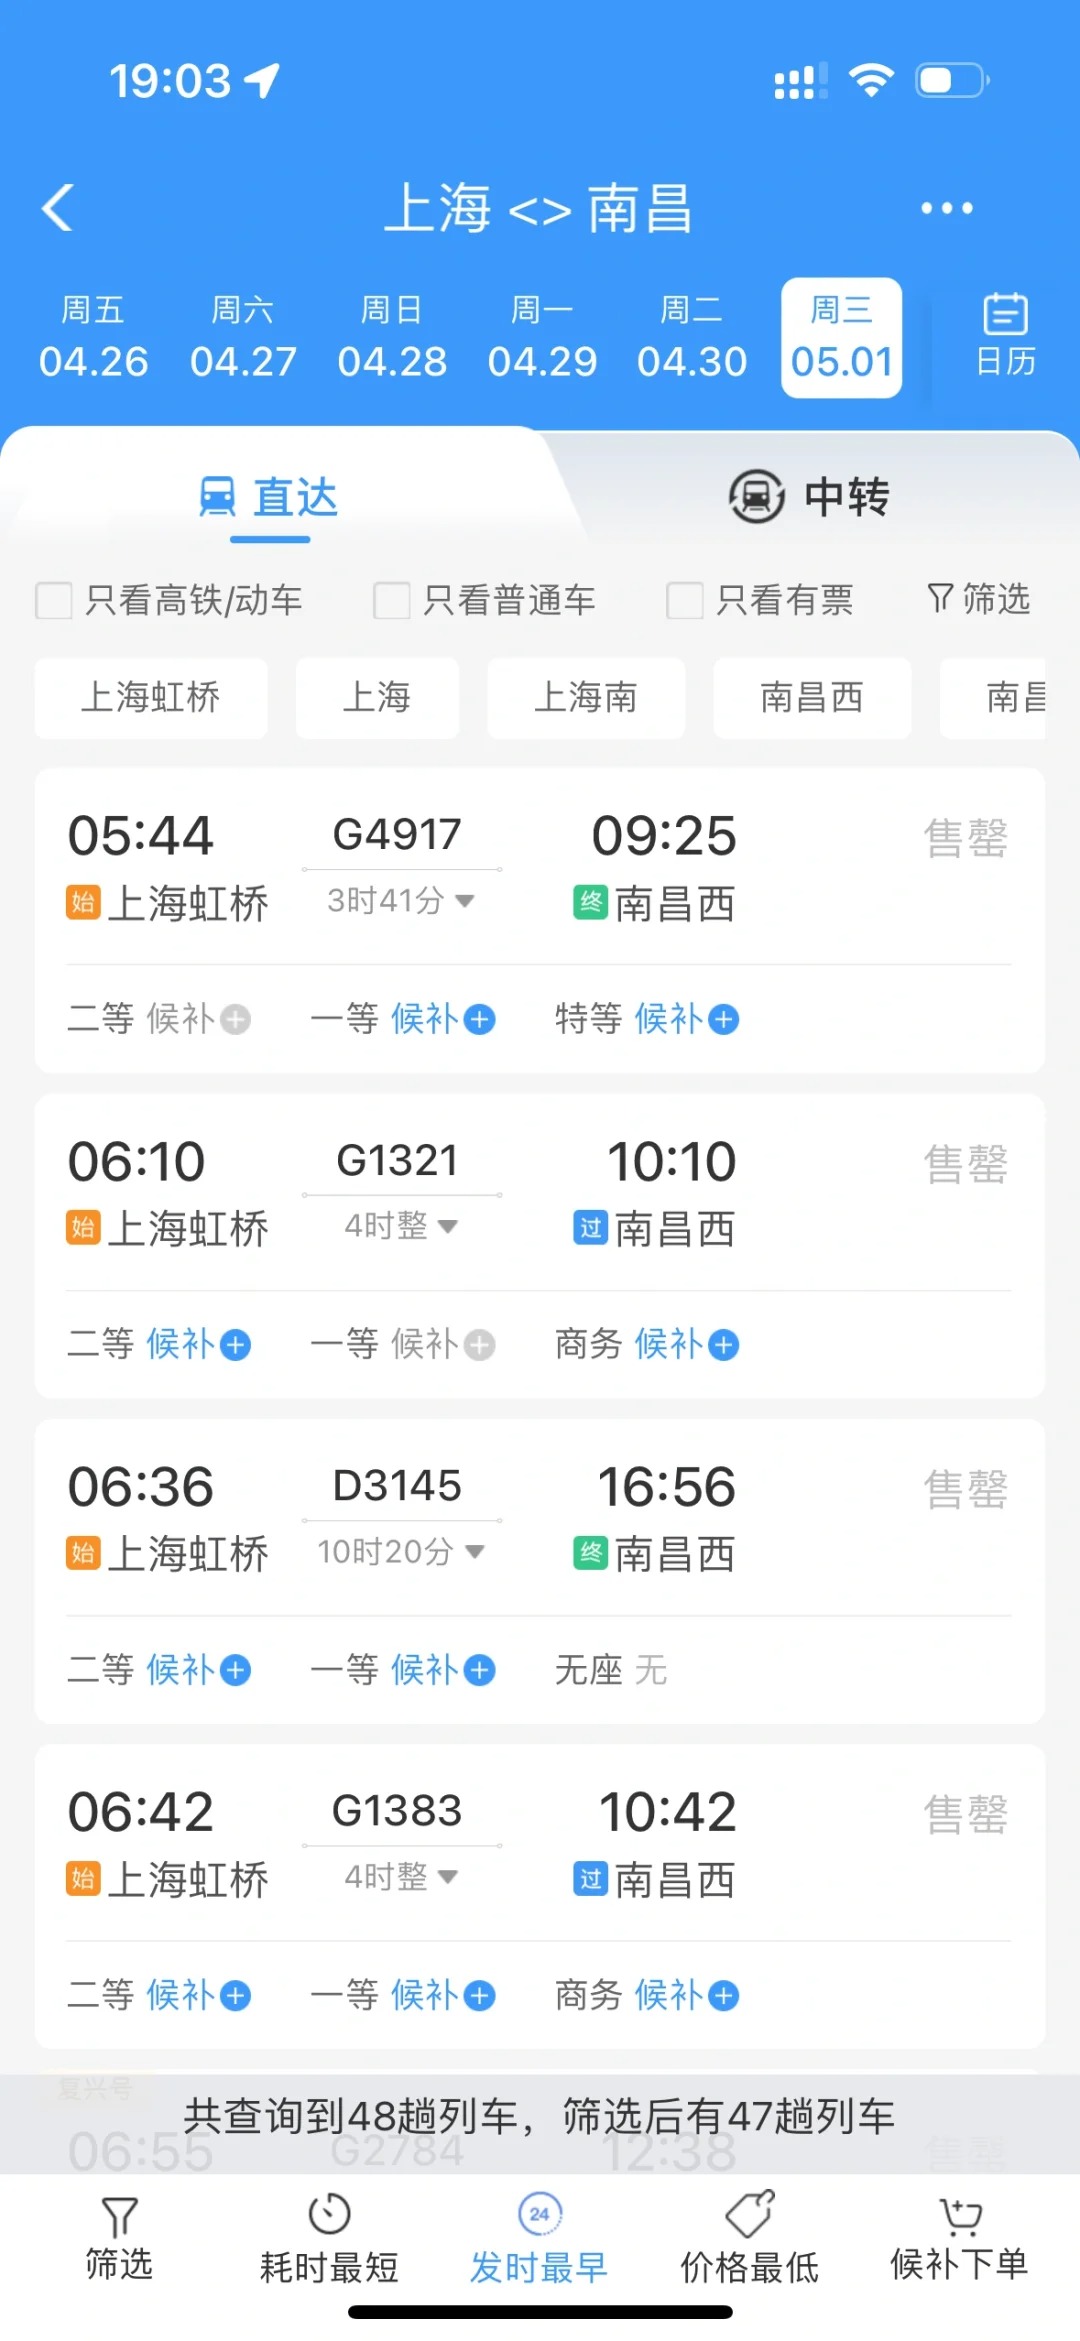Filter by 南昌西 station chip
The width and height of the screenshot is (1080, 2341).
(x=812, y=698)
